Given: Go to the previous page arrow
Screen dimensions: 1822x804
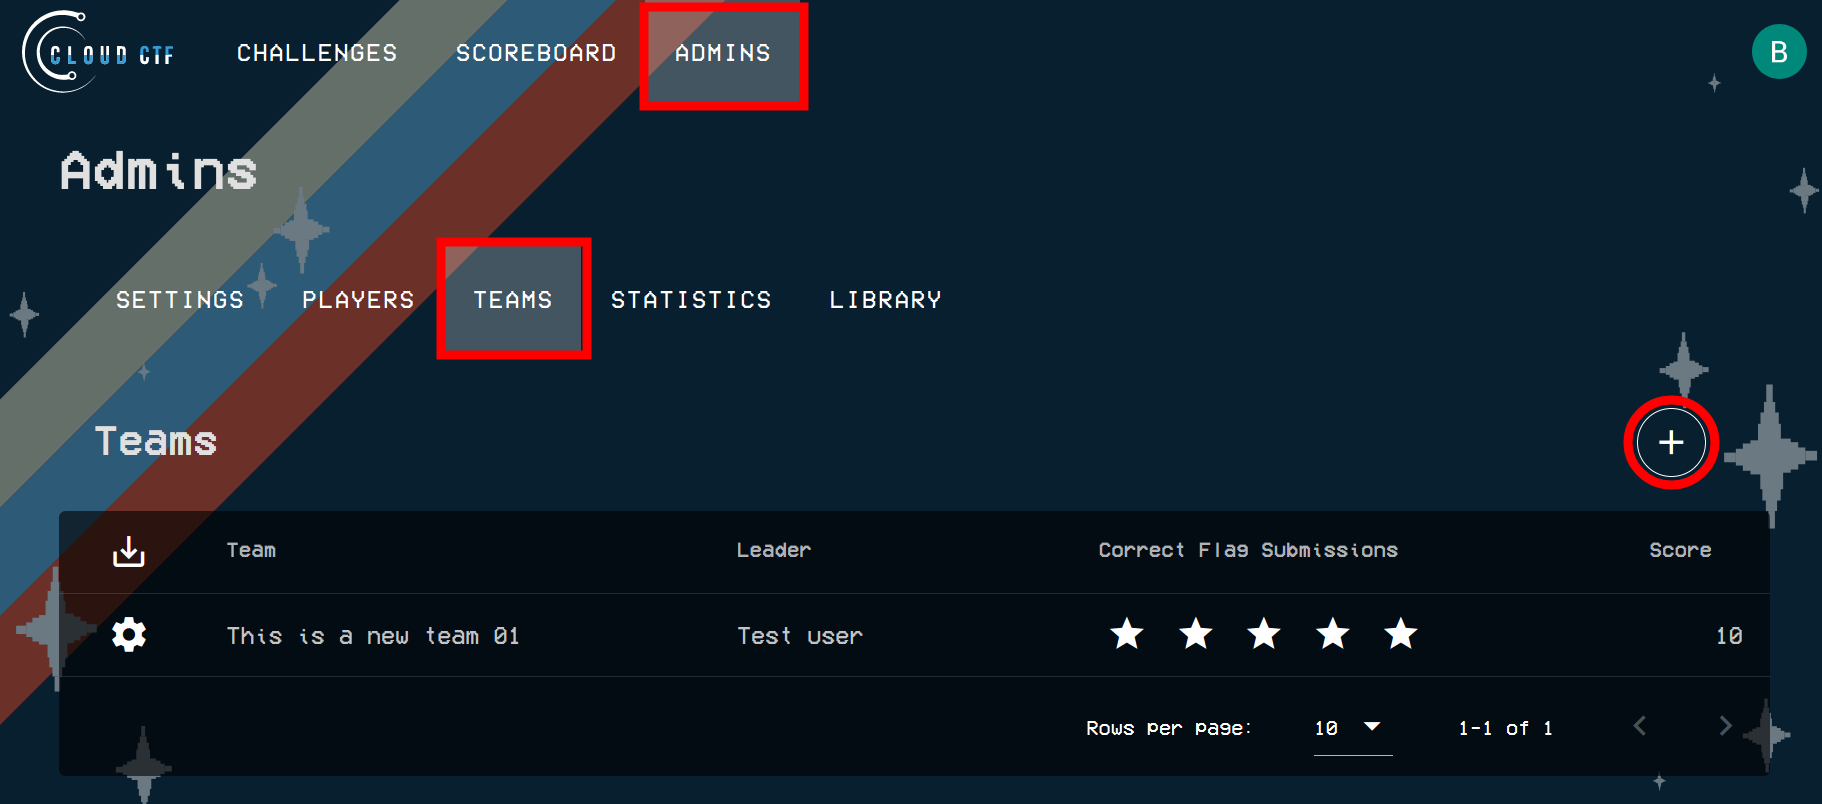Looking at the screenshot, I should click(1640, 726).
